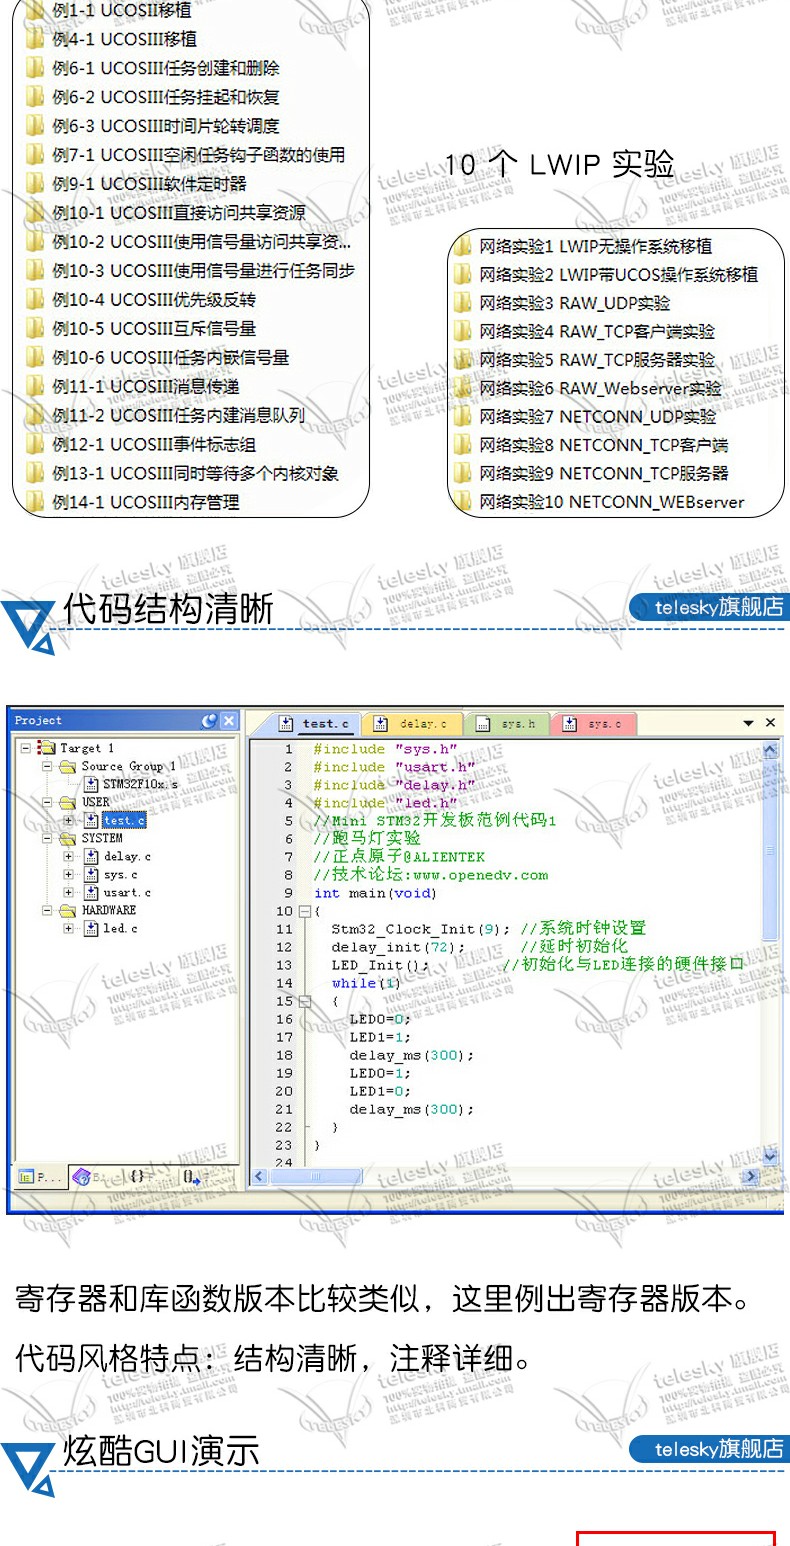Select test.c in the project tree
Image resolution: width=790 pixels, height=1546 pixels.
coord(124,821)
